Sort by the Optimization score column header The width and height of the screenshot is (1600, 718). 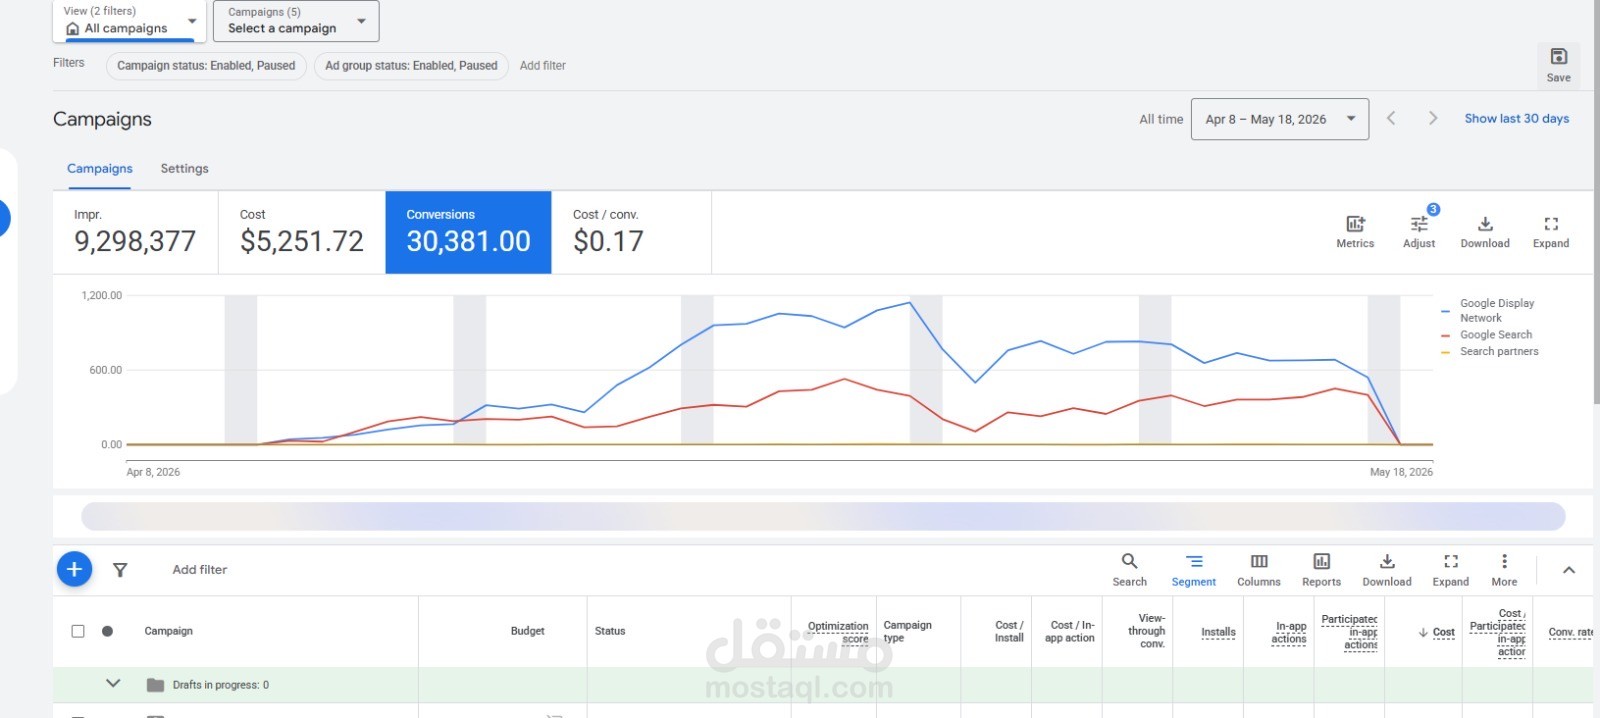click(838, 632)
